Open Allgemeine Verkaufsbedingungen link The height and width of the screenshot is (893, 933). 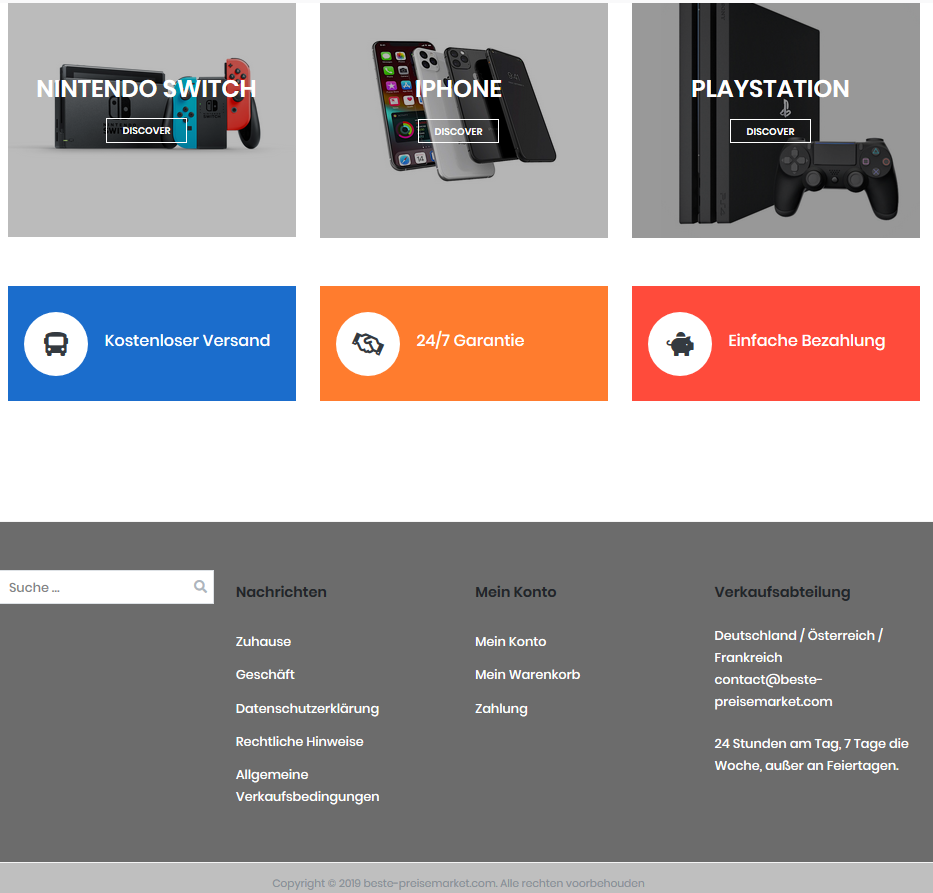307,785
